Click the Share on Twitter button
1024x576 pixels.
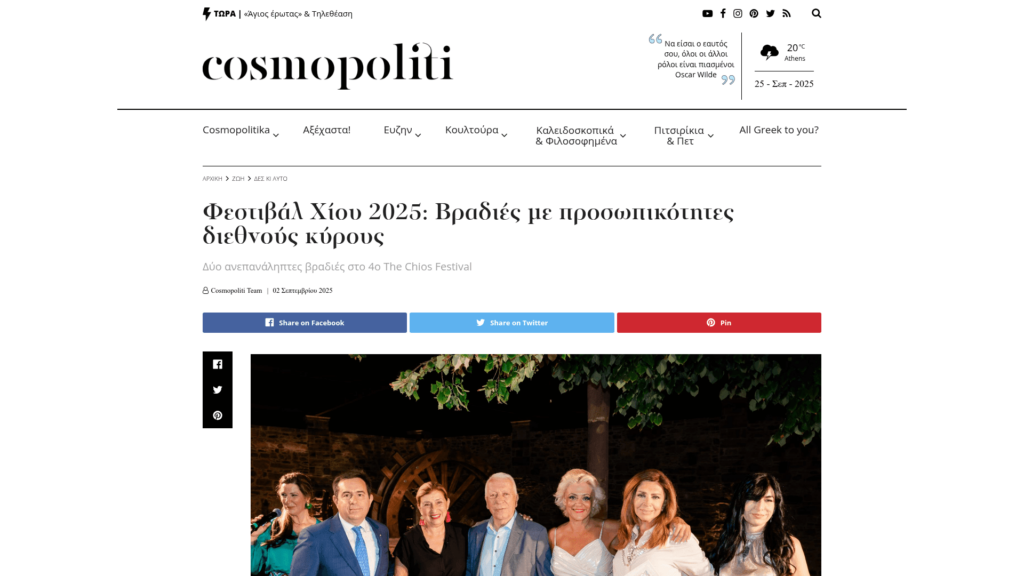coord(512,323)
